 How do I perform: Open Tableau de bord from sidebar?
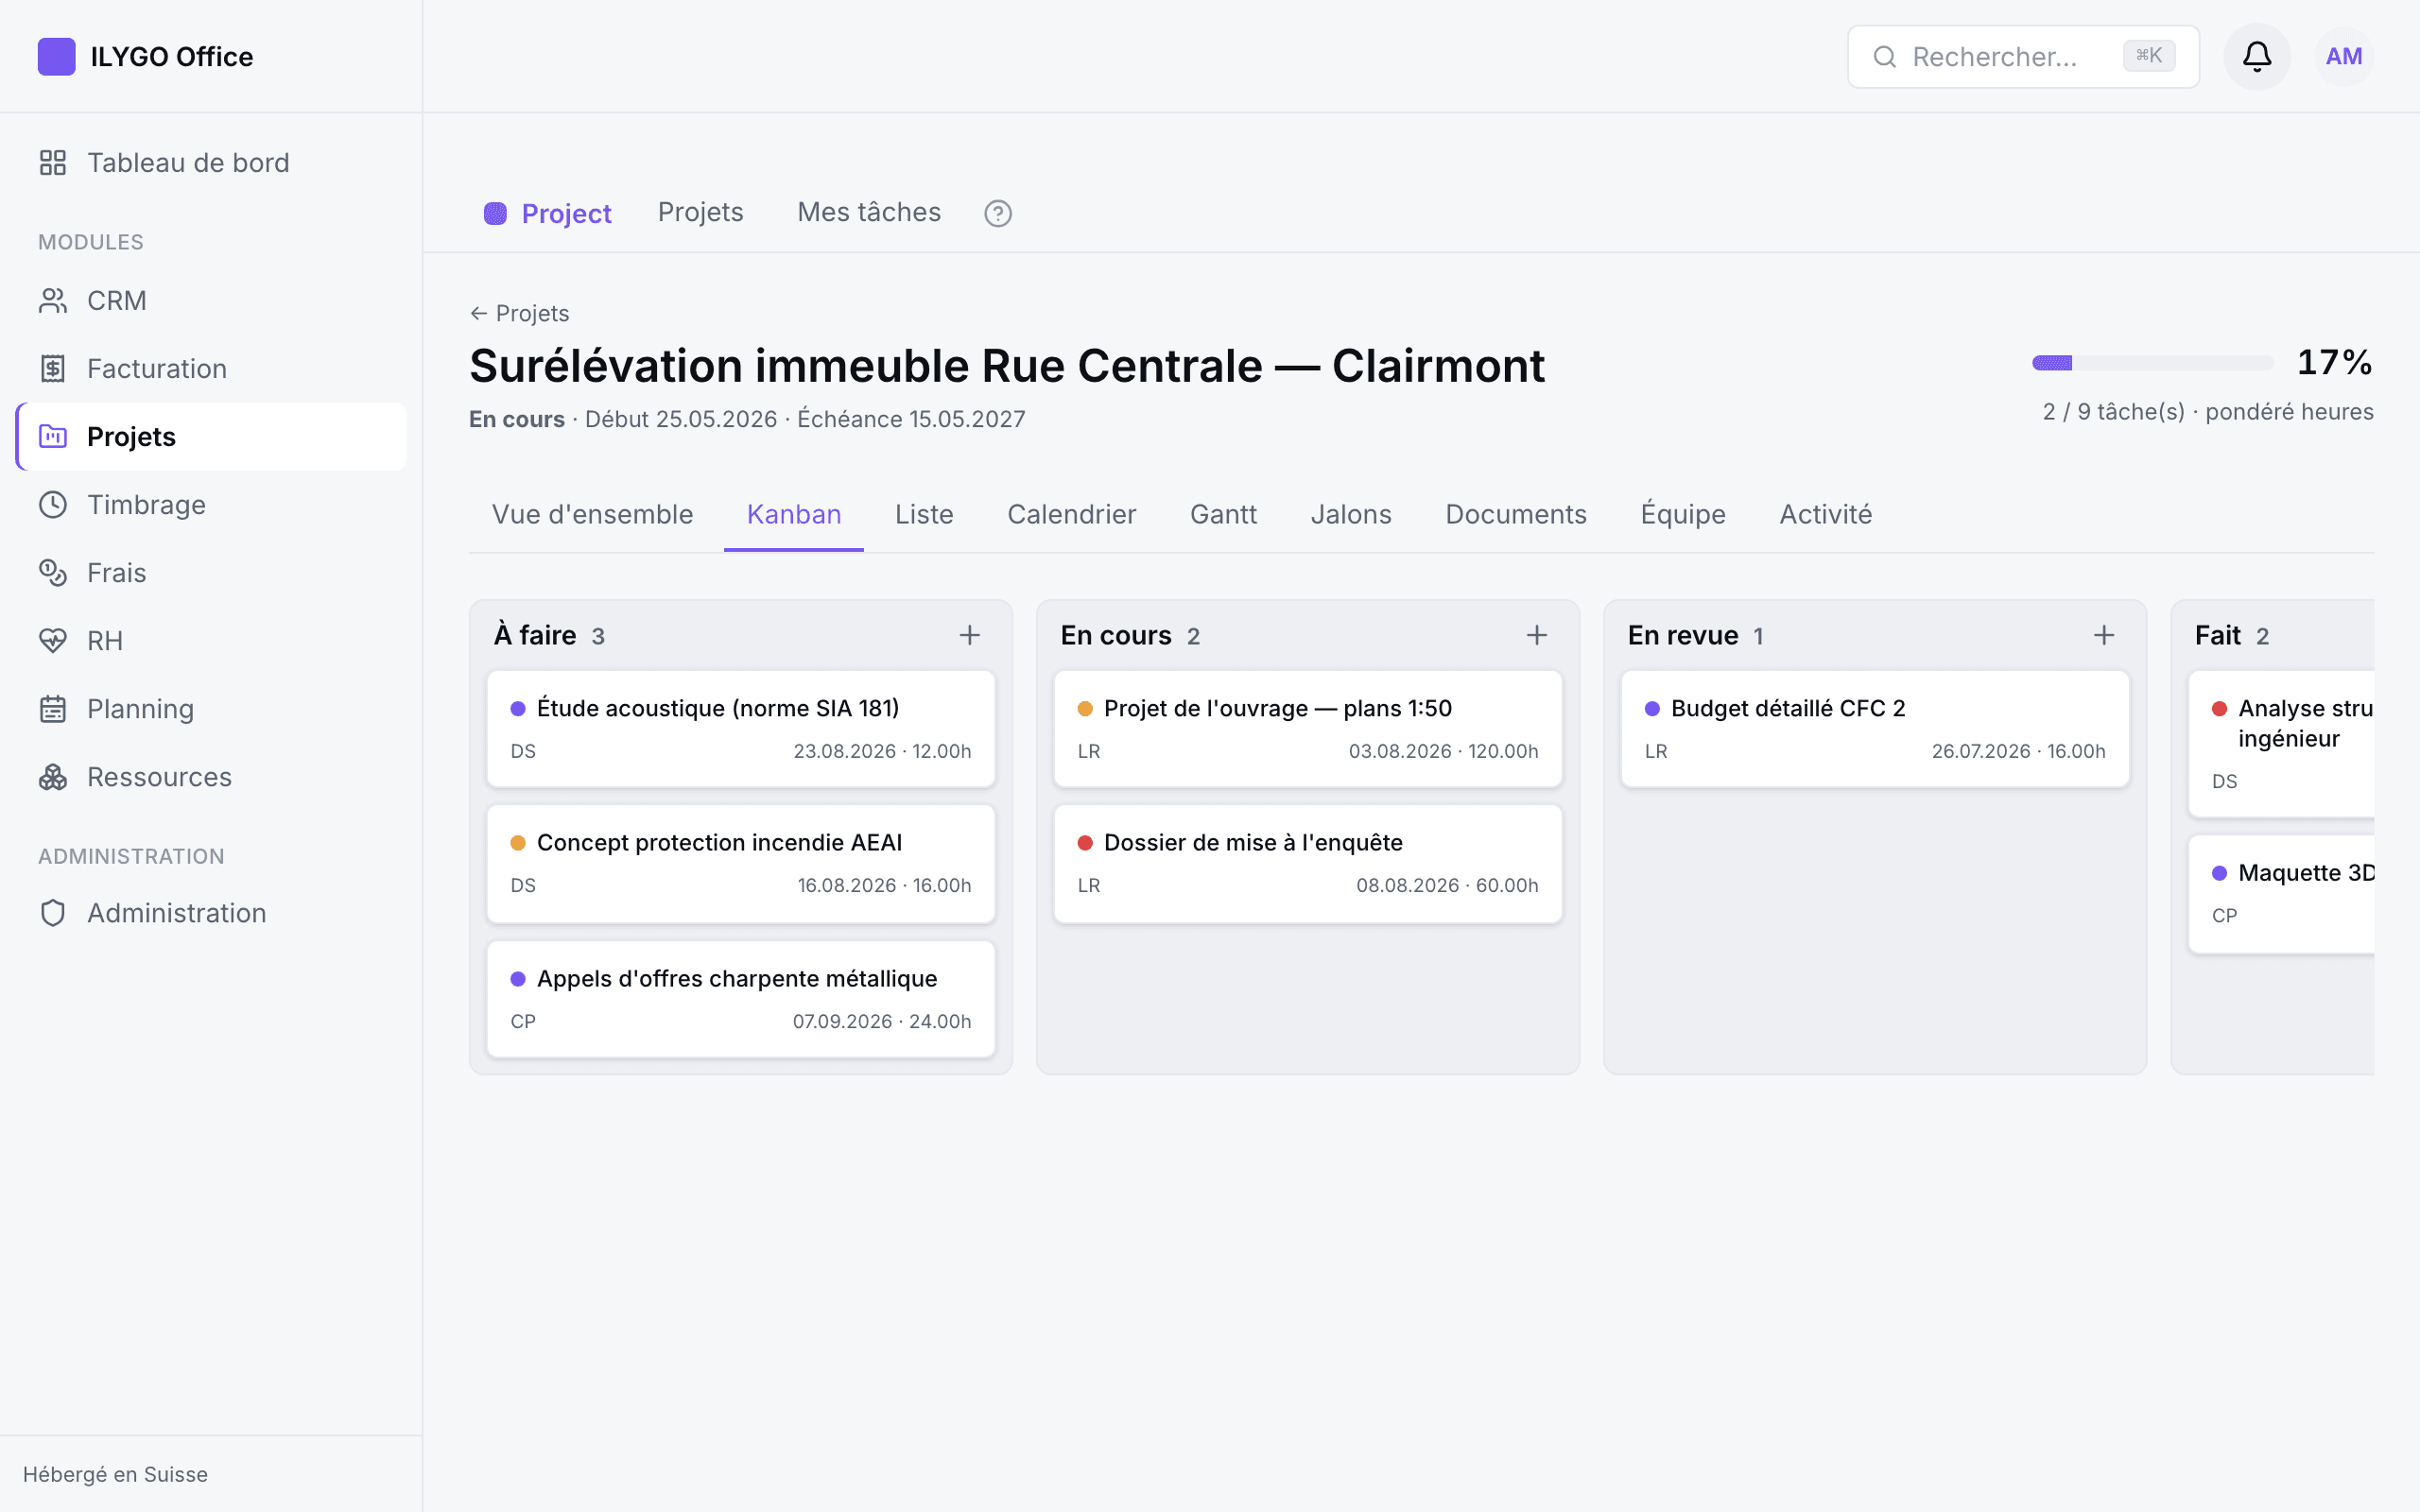click(211, 163)
